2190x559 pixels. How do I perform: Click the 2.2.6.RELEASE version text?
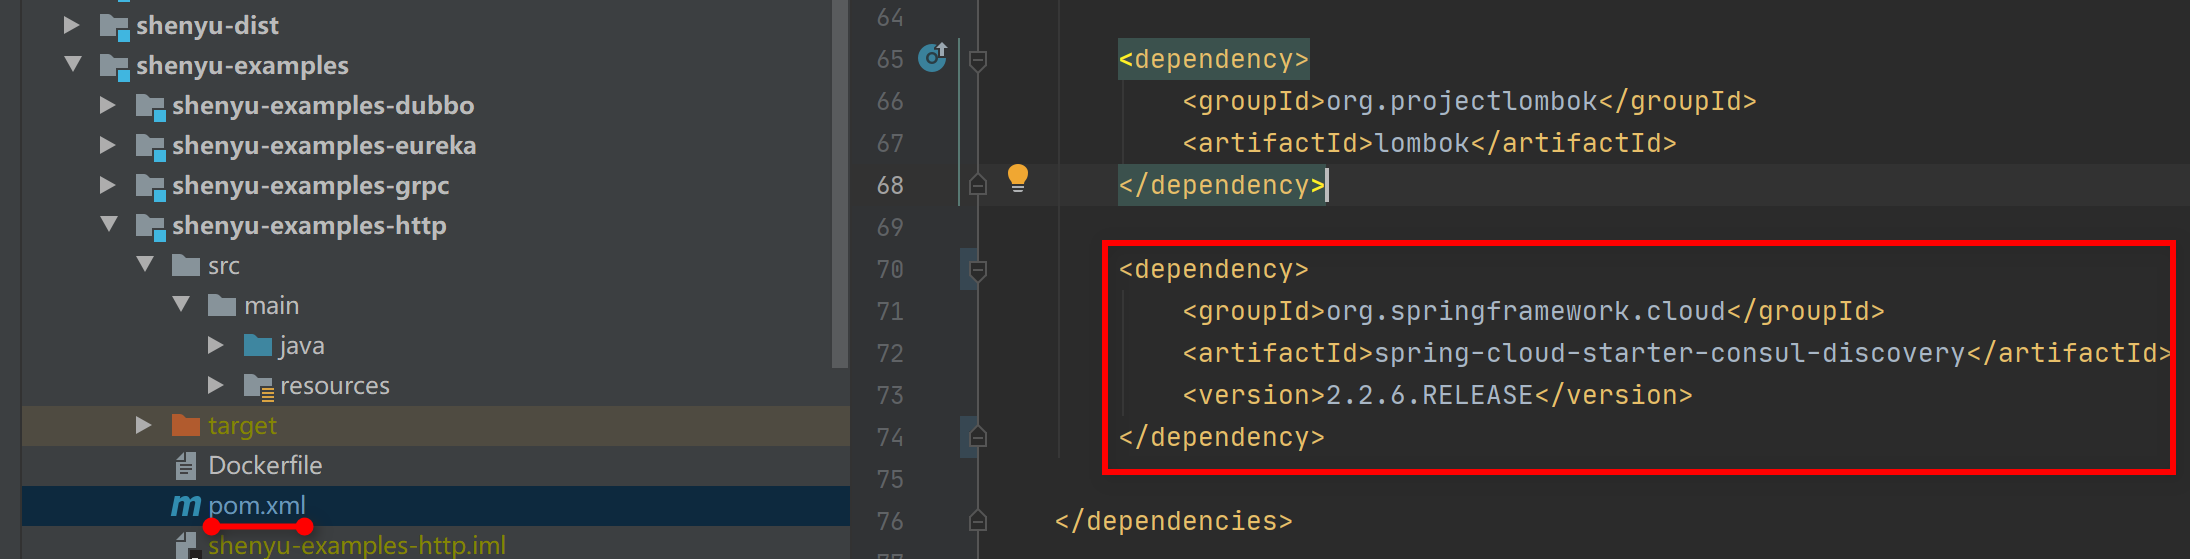[1429, 395]
